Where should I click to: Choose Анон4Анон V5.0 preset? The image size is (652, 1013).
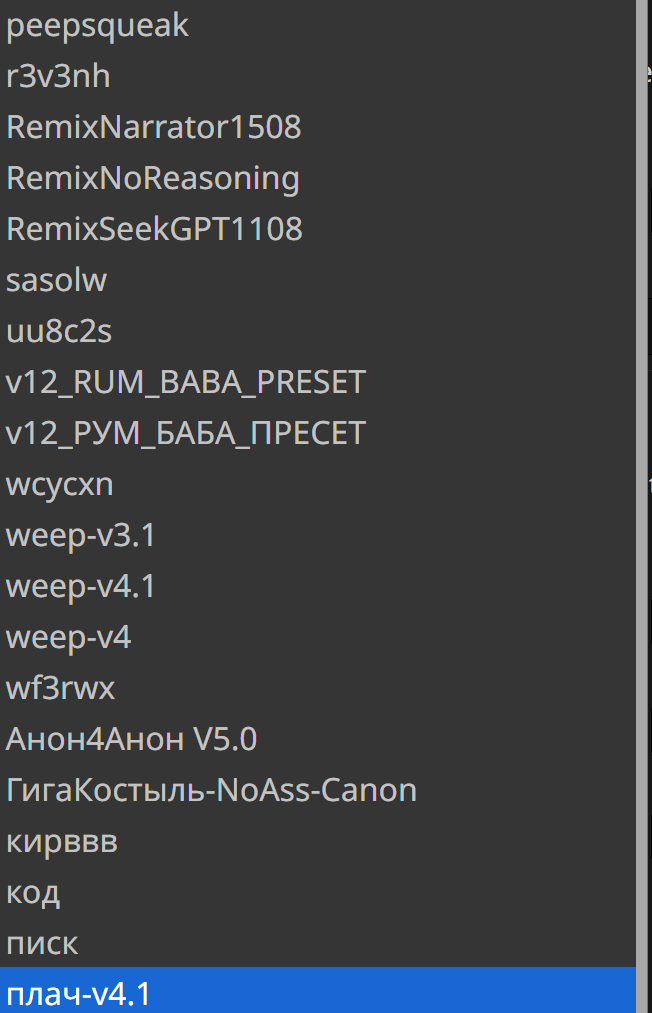point(131,740)
